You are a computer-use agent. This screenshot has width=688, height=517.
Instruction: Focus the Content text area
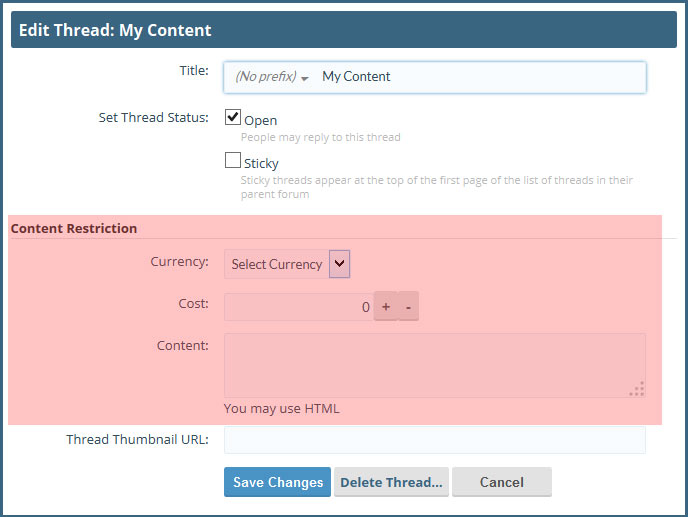(x=434, y=365)
